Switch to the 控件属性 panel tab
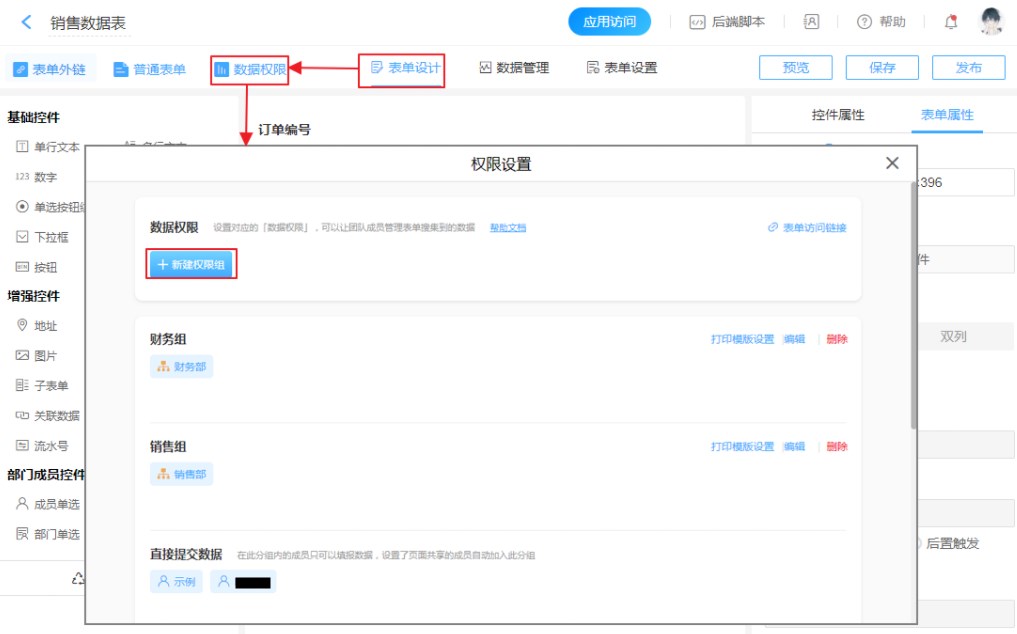The height and width of the screenshot is (634, 1017). (x=837, y=115)
